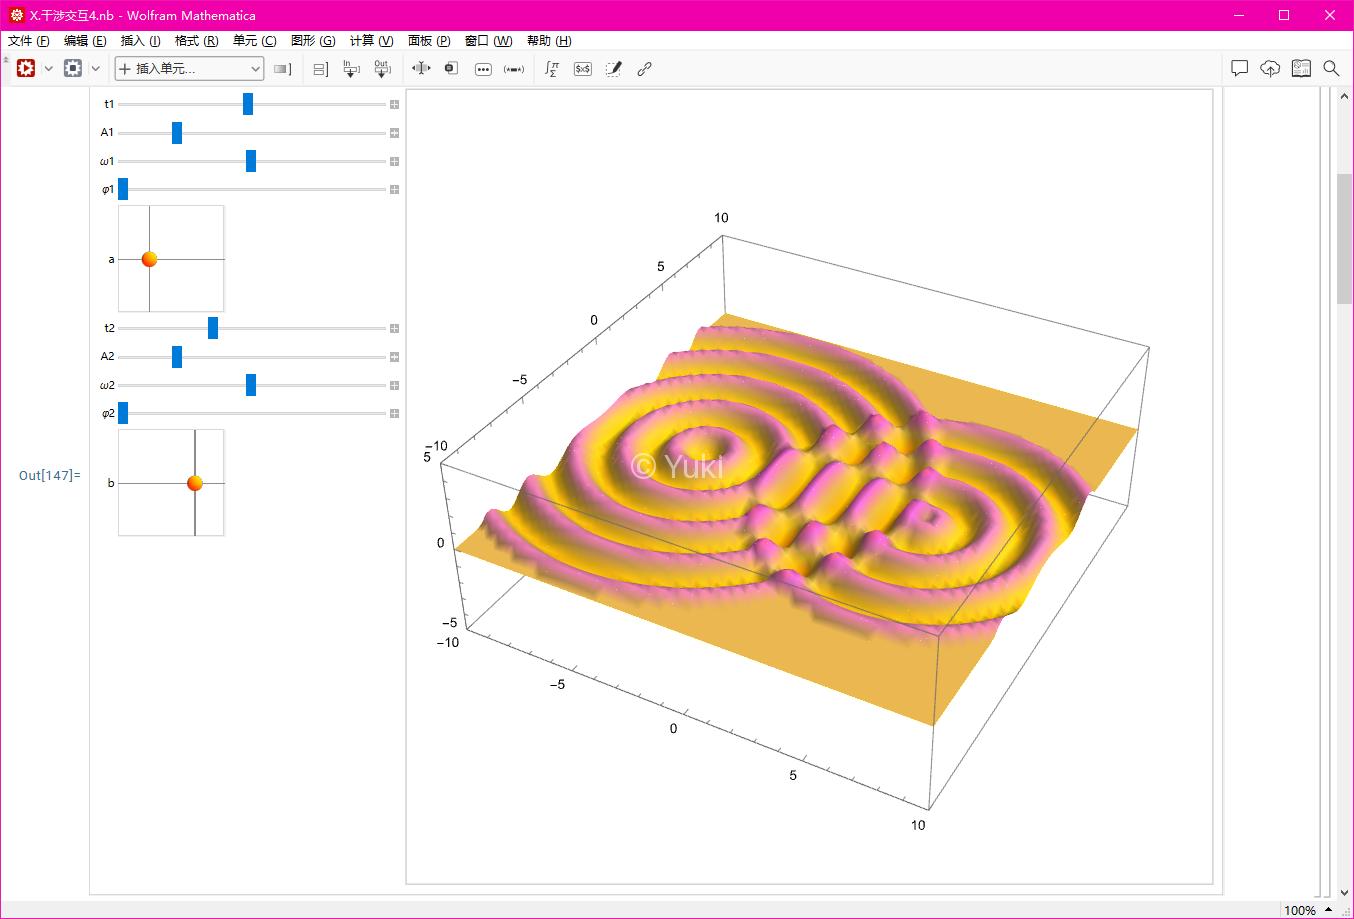Open the 插入单元 dropdown

(189, 69)
